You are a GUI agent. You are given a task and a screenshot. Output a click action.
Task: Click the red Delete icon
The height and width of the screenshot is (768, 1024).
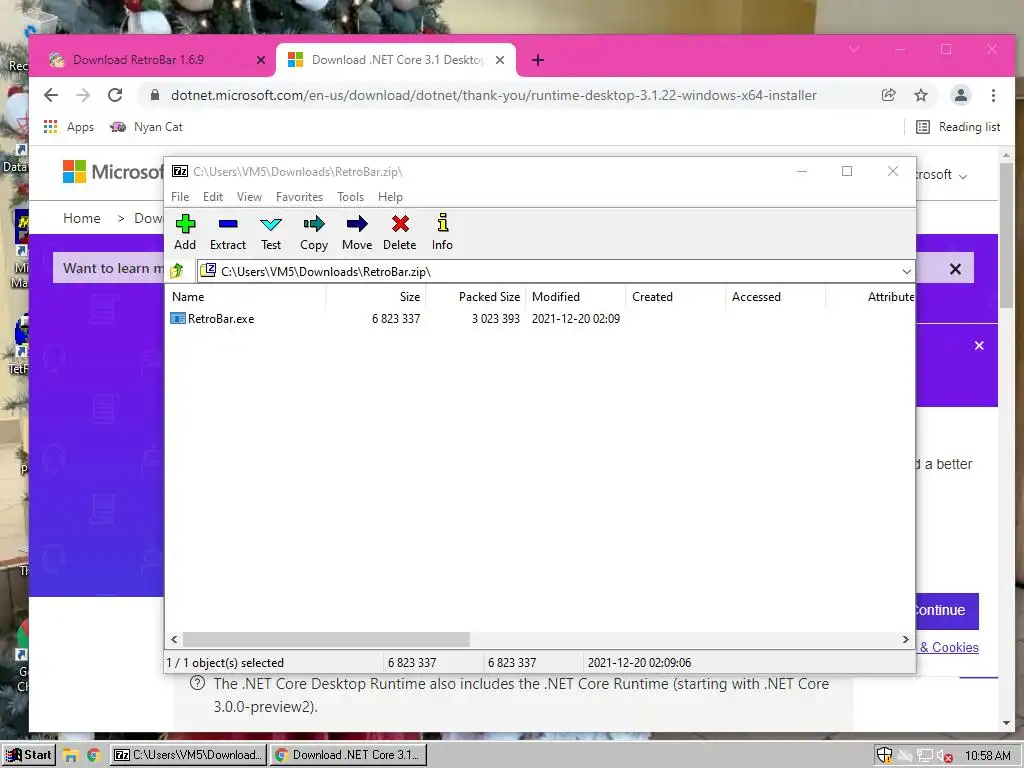[x=400, y=232]
